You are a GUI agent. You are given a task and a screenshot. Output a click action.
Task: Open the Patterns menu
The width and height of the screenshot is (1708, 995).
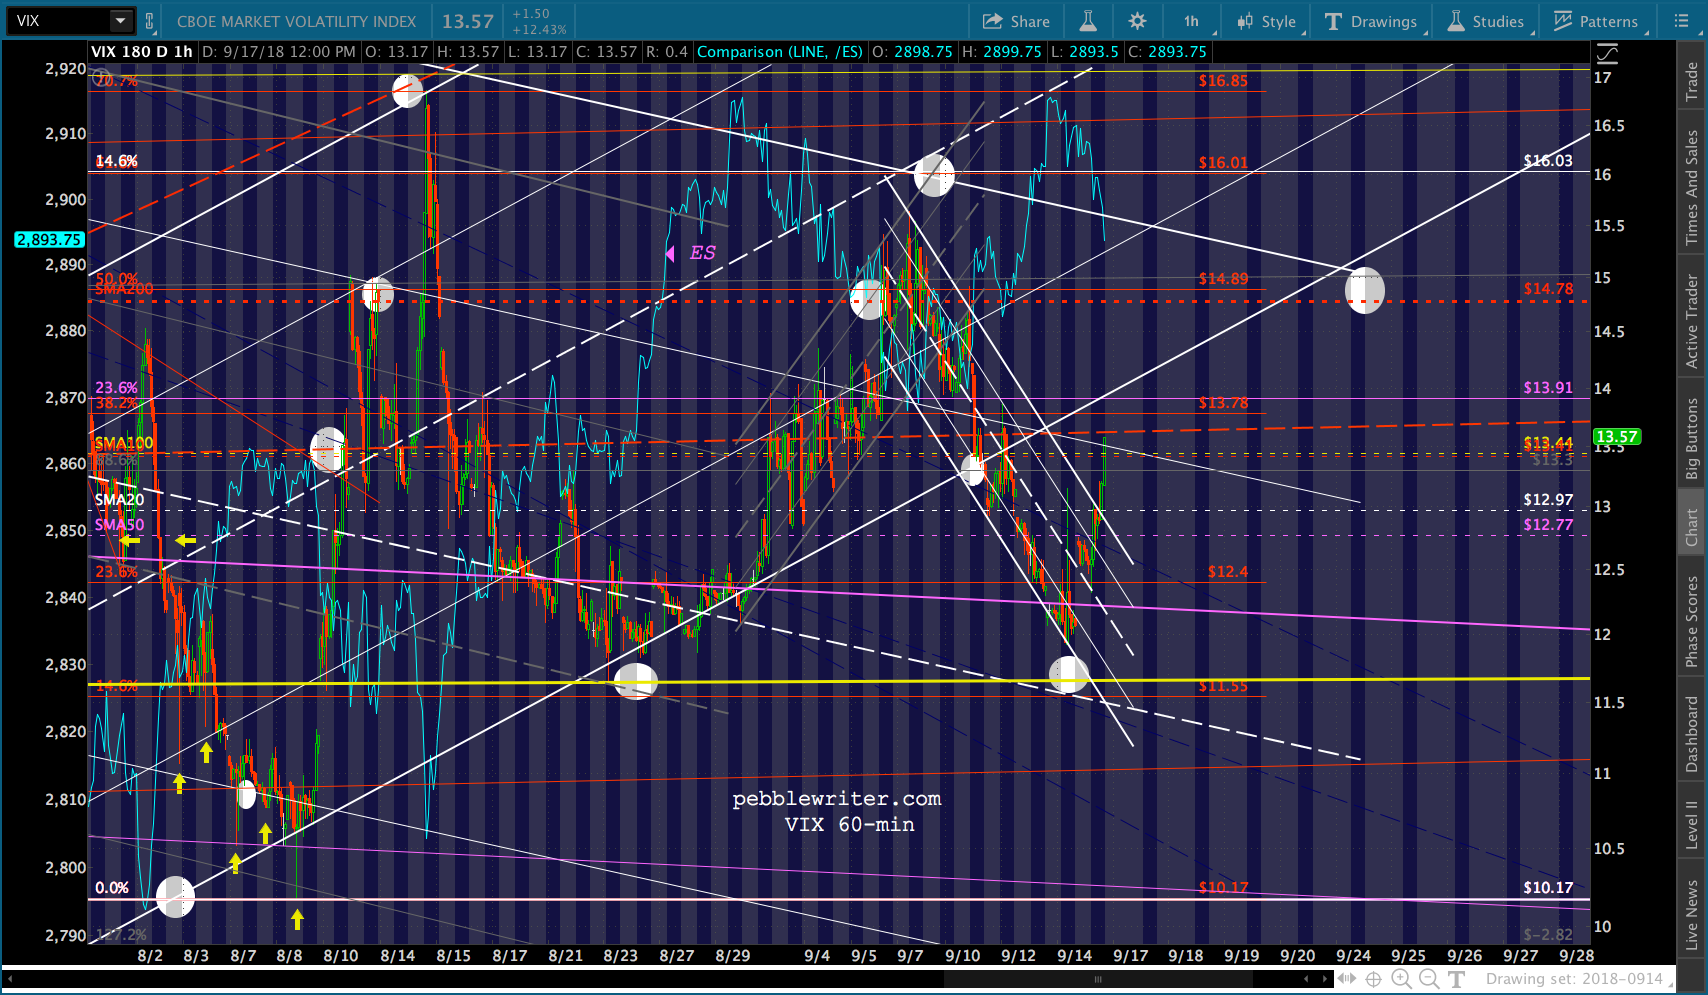point(1596,21)
